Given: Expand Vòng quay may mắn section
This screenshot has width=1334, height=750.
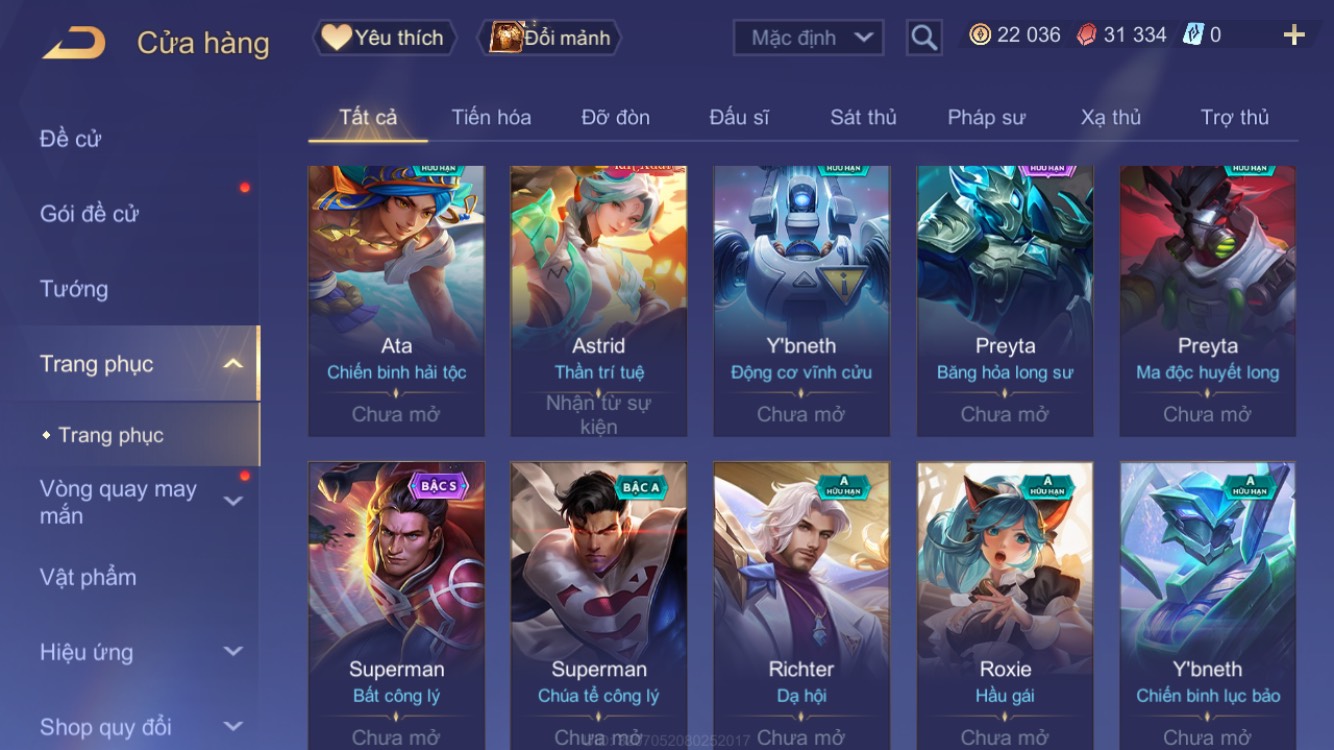Looking at the screenshot, I should point(233,501).
